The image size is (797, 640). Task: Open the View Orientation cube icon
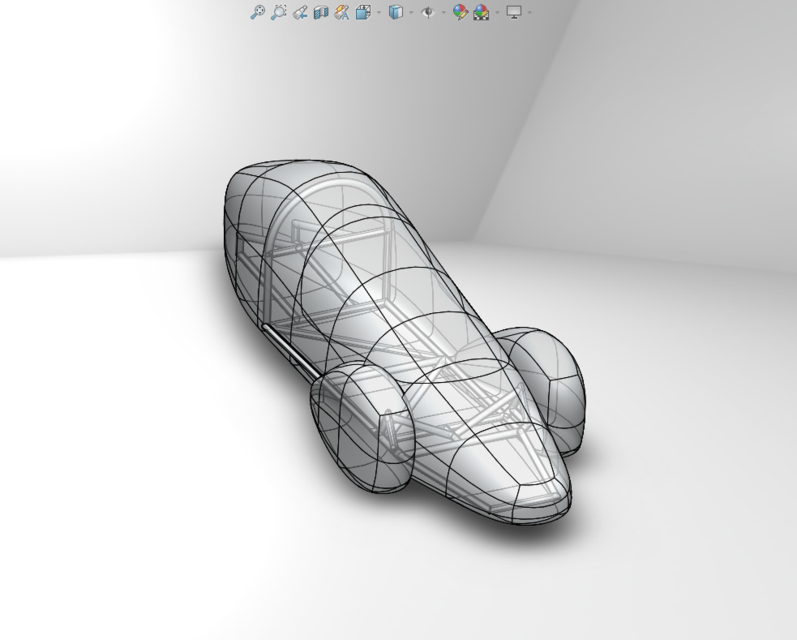click(x=363, y=13)
